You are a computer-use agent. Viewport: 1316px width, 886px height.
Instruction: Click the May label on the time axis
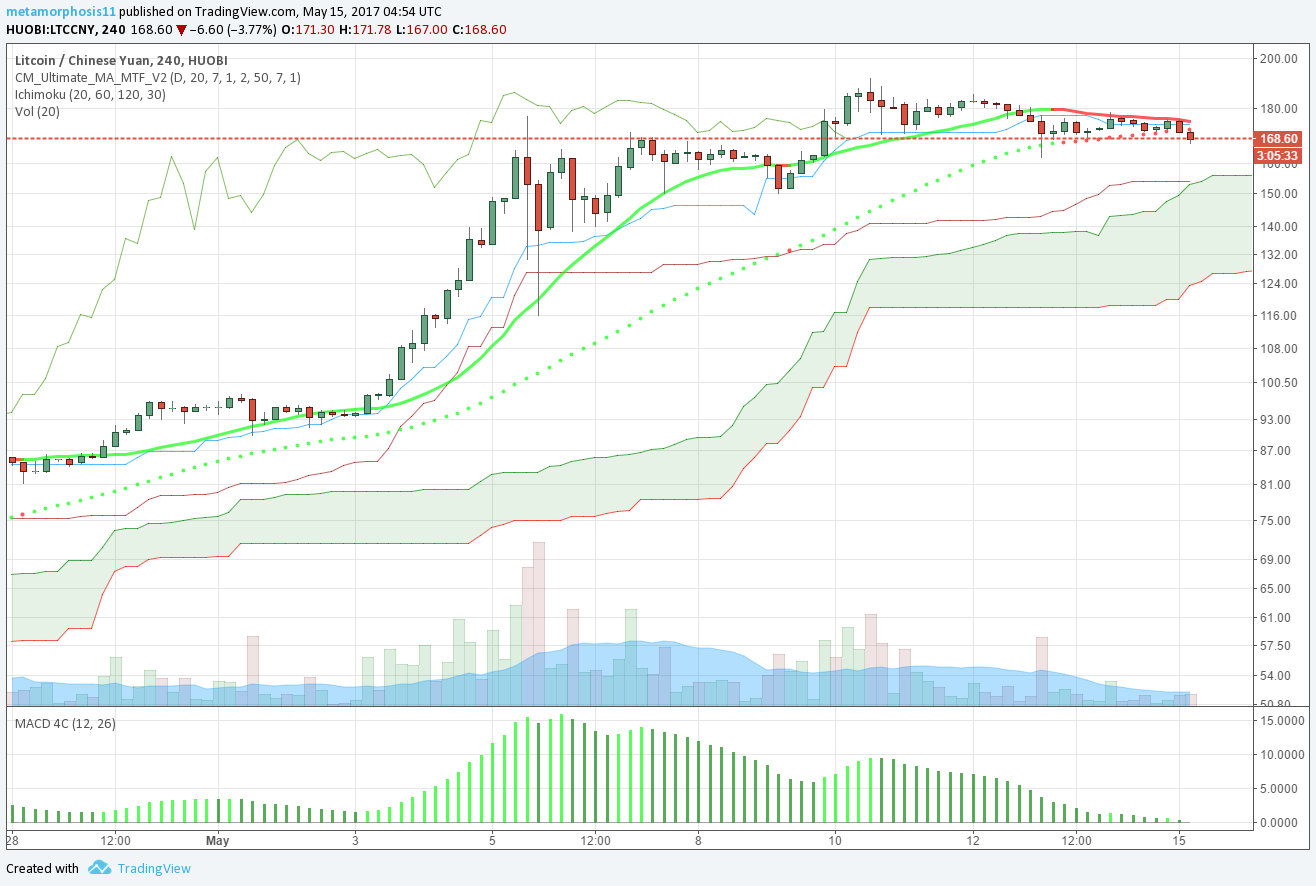217,841
